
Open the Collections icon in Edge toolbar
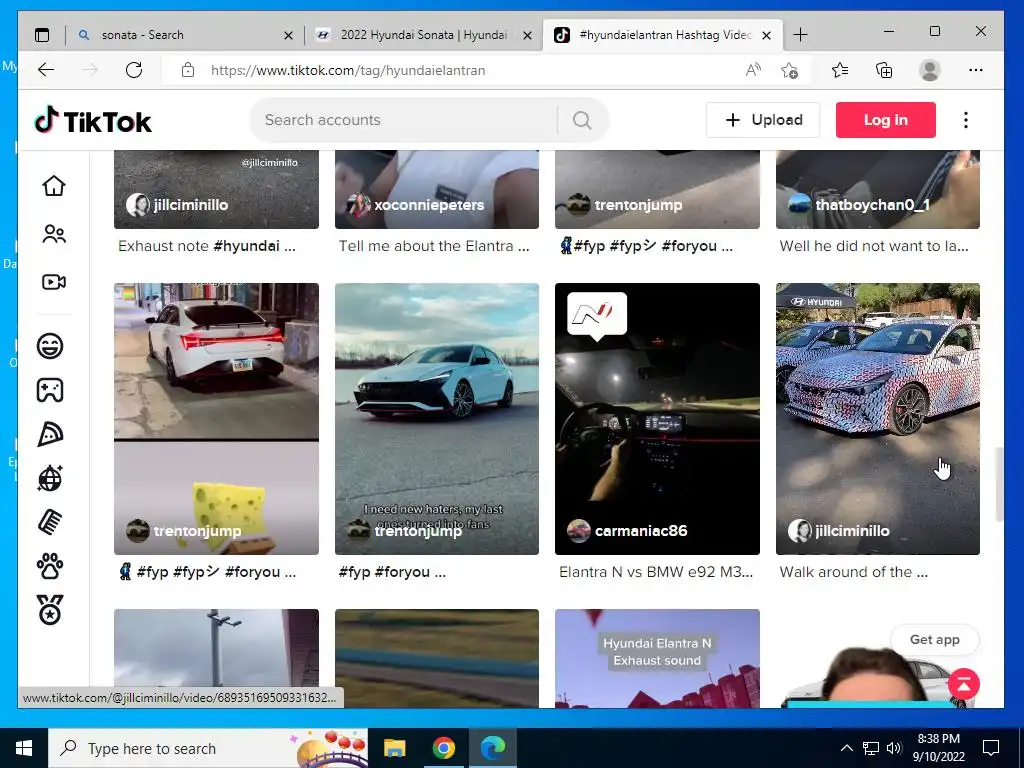[x=884, y=70]
